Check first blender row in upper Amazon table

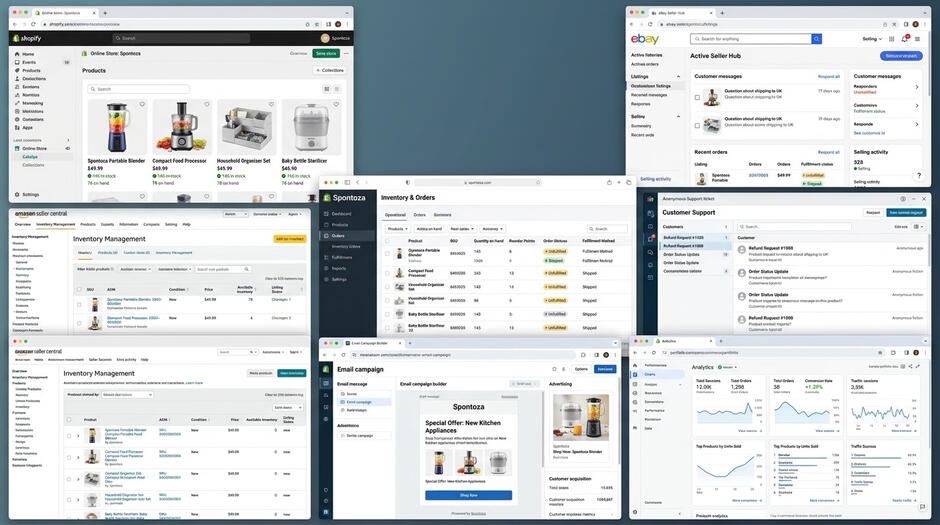pyautogui.click(x=79, y=304)
